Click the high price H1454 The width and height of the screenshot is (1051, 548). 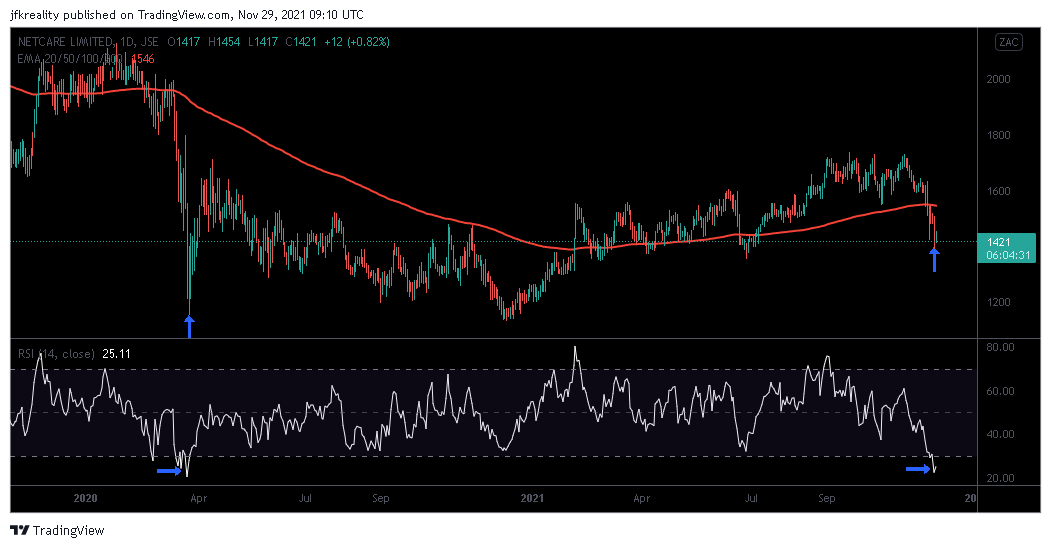224,42
